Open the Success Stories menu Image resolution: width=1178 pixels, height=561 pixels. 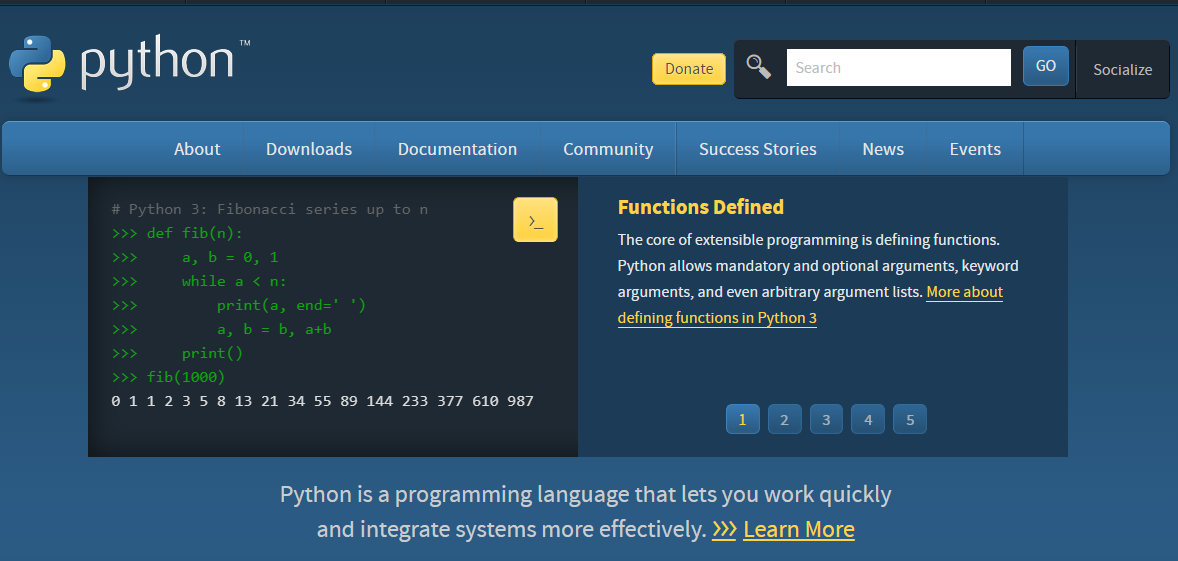click(x=757, y=149)
